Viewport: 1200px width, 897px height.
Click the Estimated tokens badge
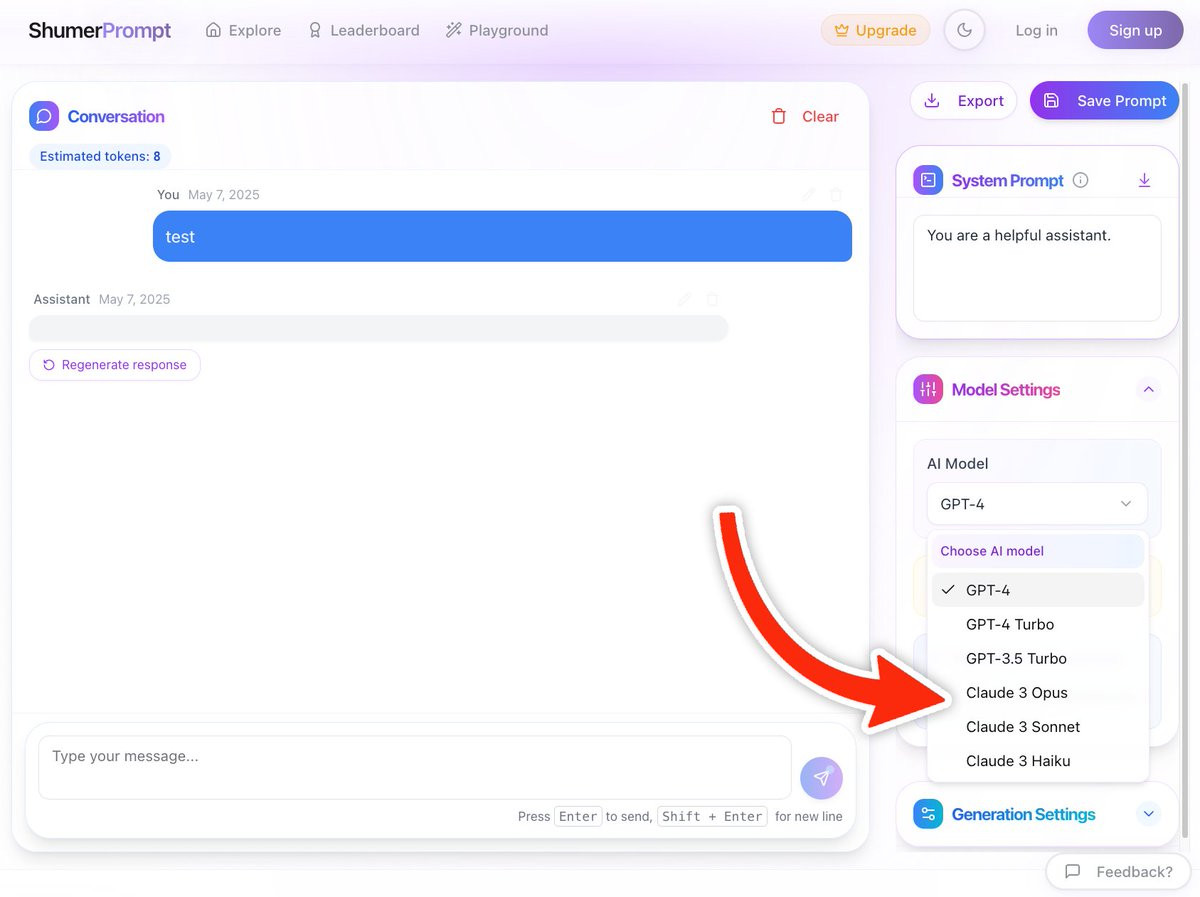(x=100, y=156)
